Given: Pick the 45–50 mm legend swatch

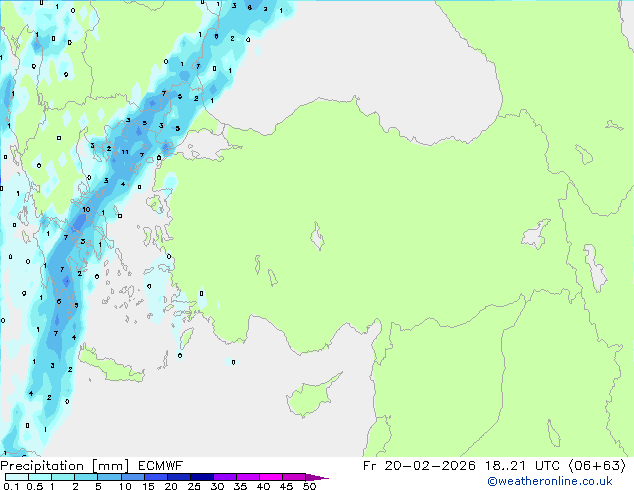Looking at the screenshot, I should [x=294, y=477].
